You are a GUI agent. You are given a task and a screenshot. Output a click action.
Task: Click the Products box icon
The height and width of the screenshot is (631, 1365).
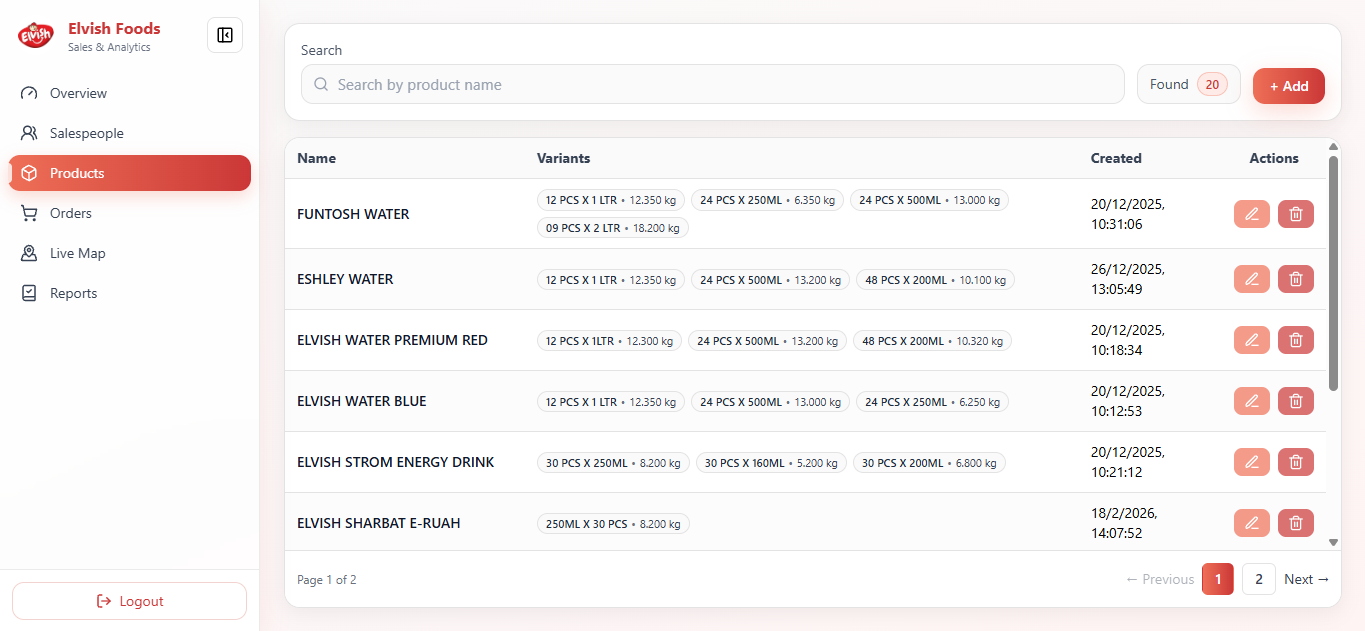point(29,173)
